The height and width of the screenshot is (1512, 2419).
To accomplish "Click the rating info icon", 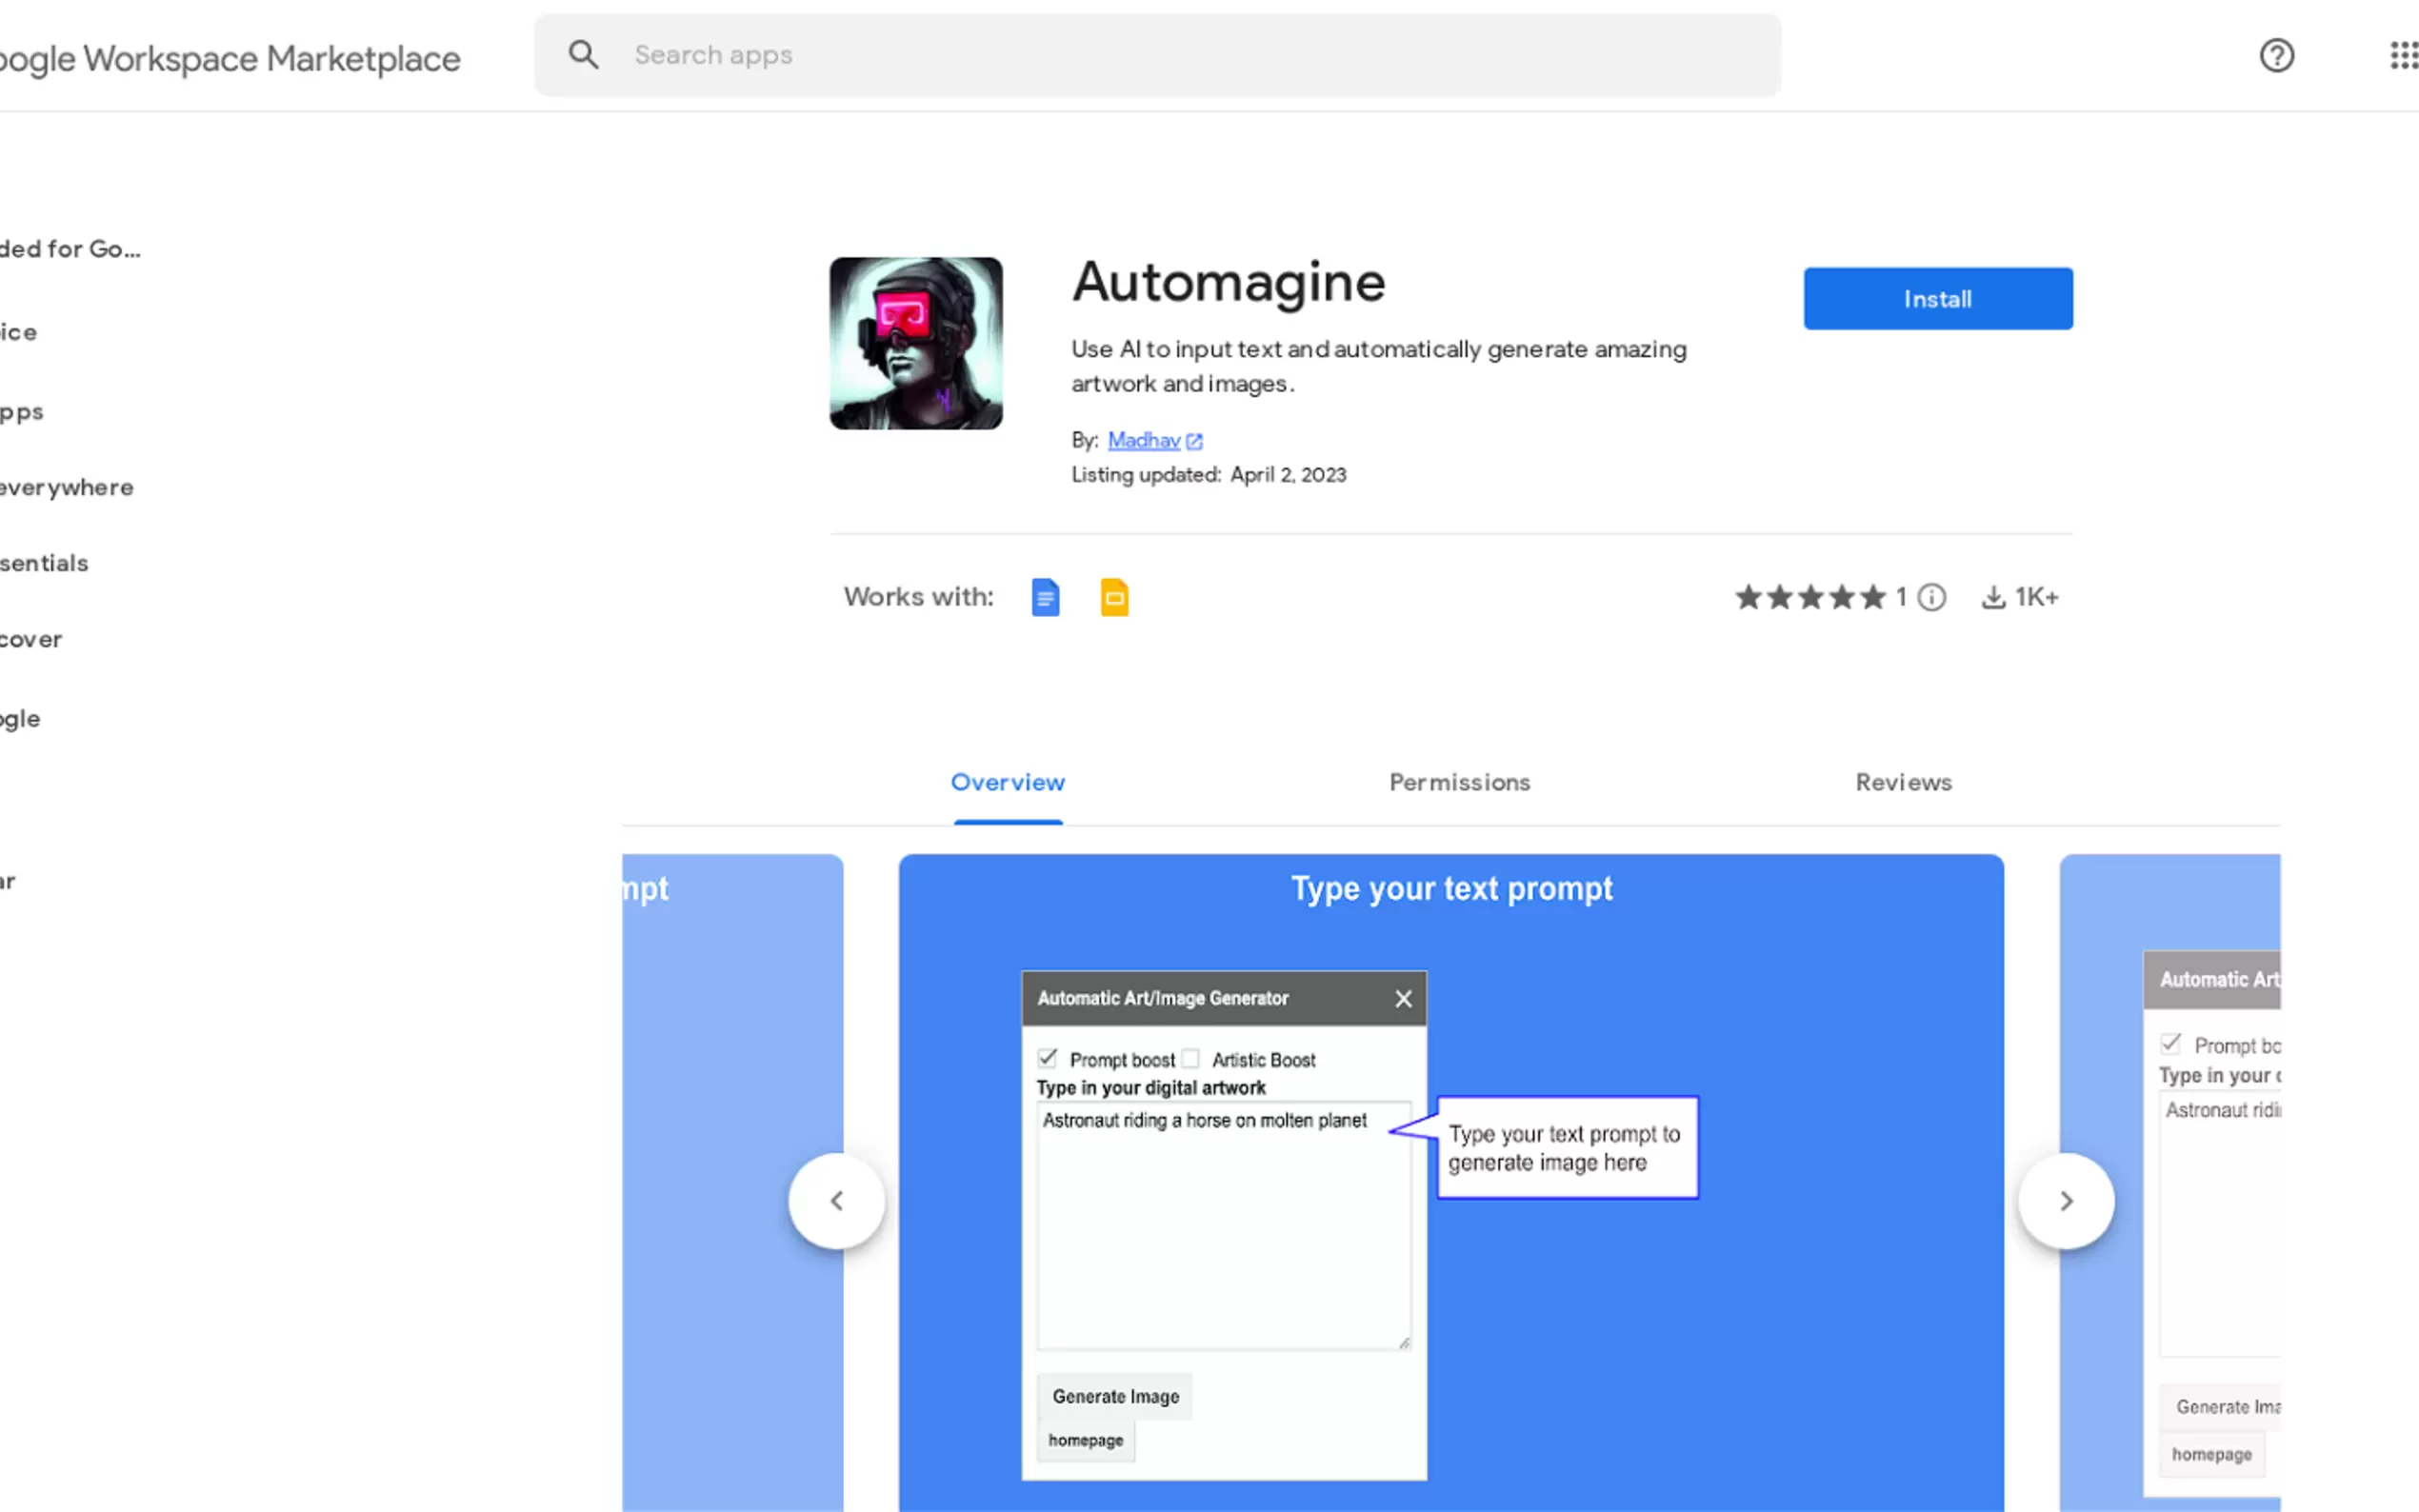I will 1932,597.
